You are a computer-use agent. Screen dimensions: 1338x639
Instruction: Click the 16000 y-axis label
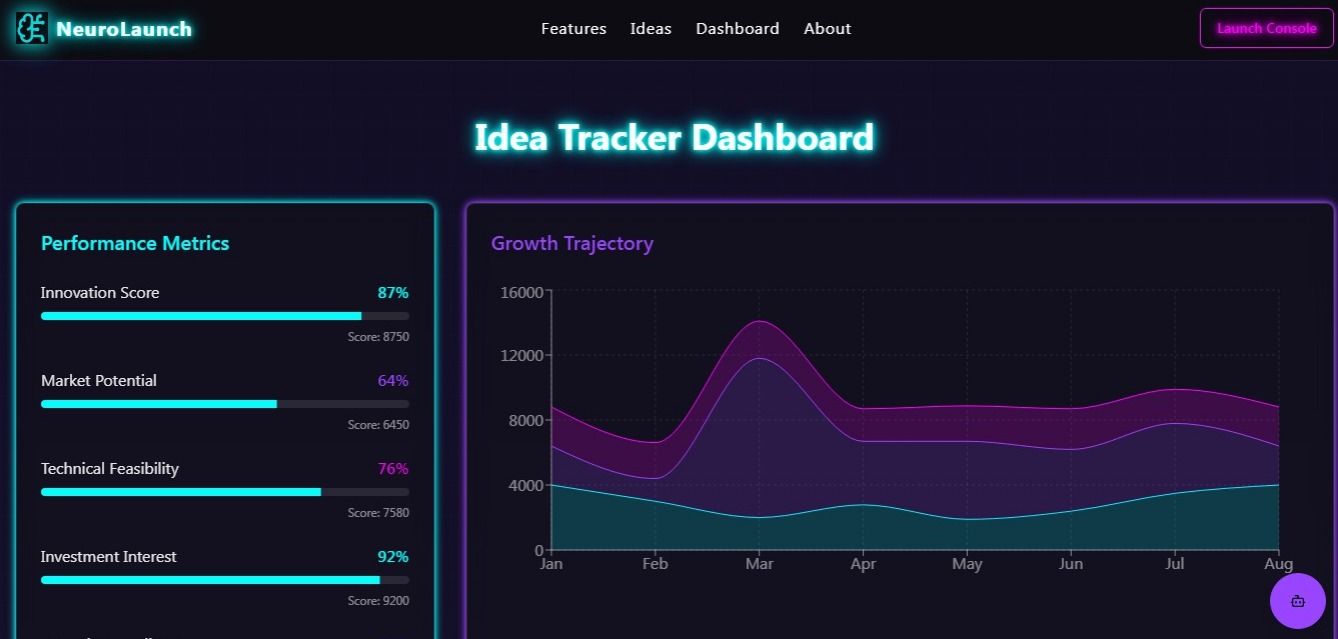point(522,292)
